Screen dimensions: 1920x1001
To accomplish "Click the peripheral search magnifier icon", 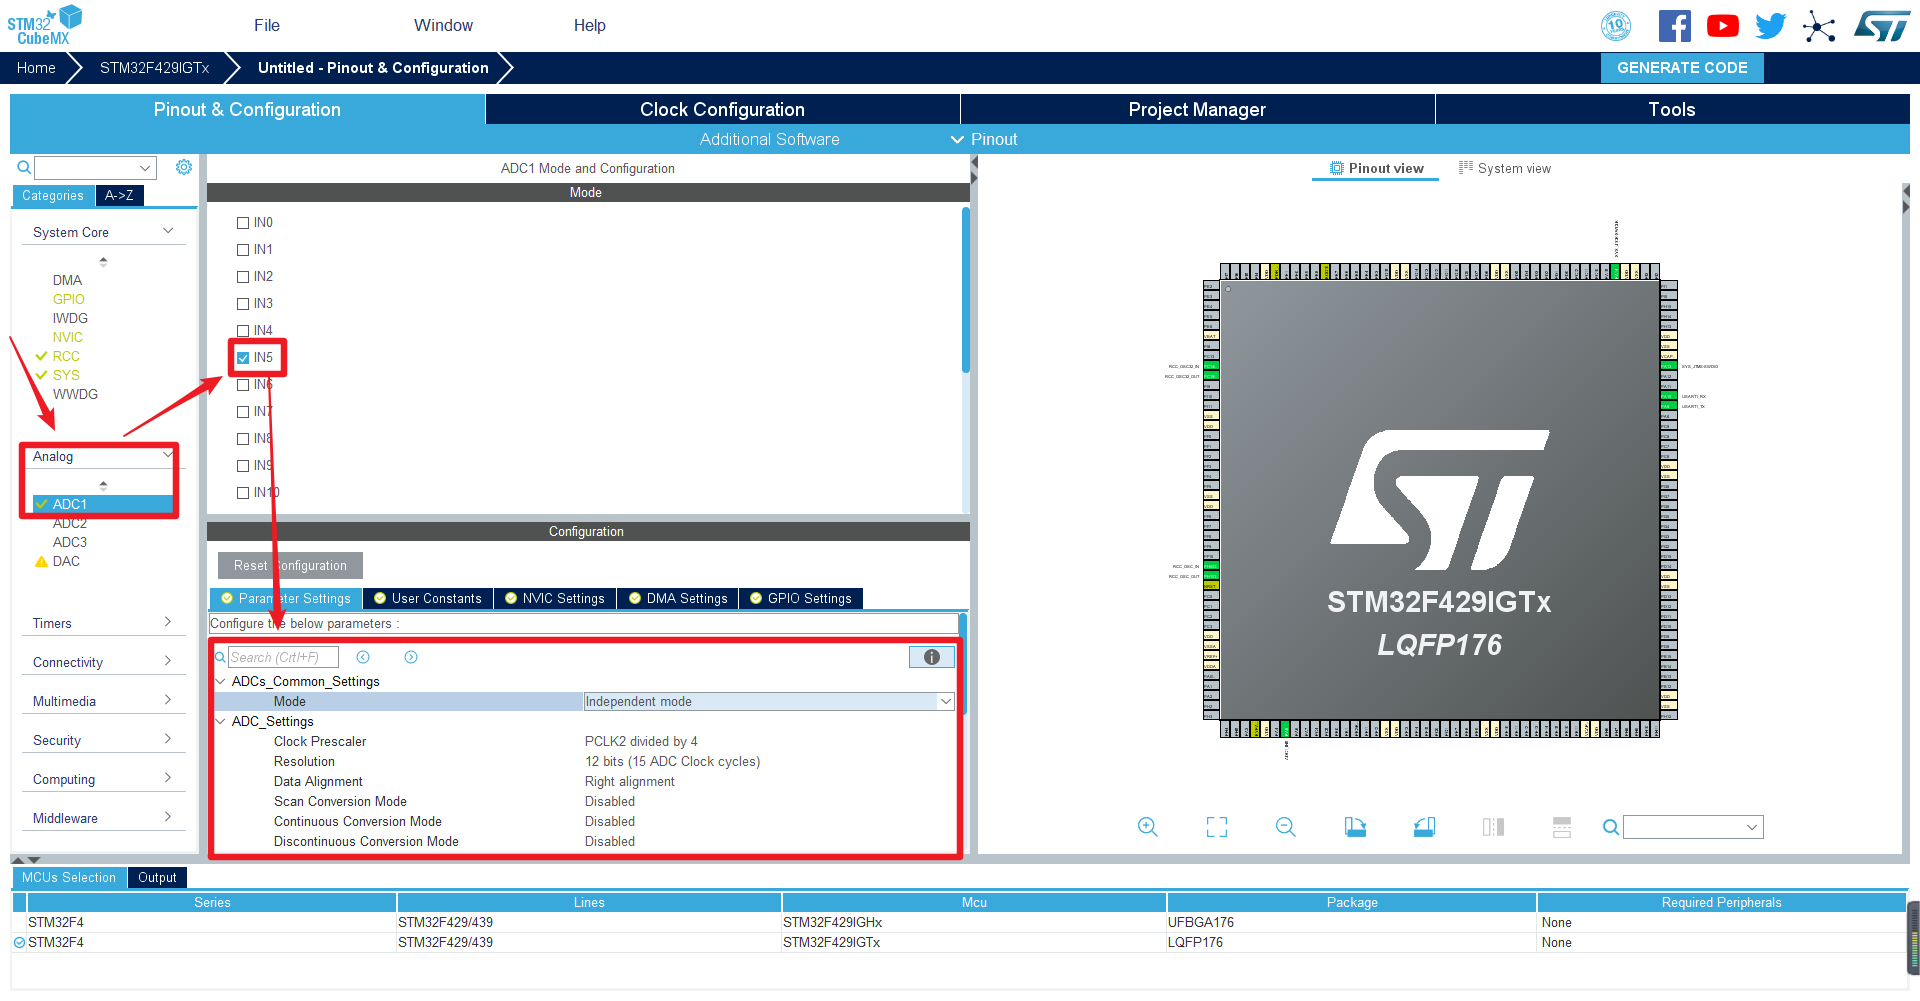I will (x=24, y=167).
